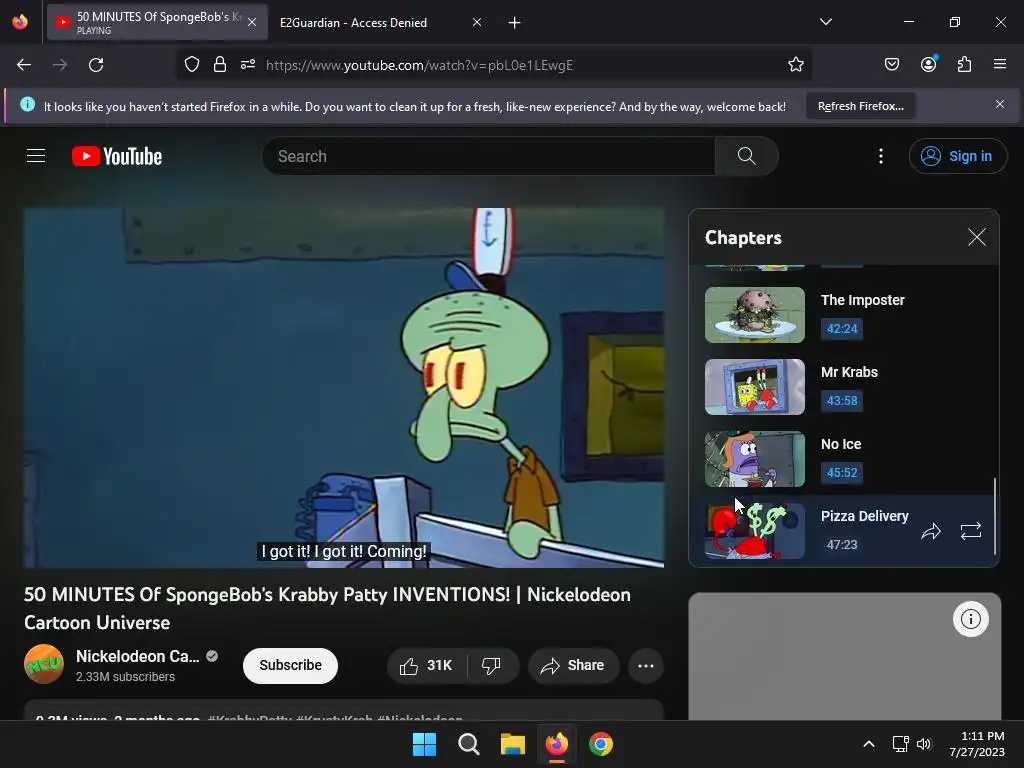Viewport: 1024px width, 768px height.
Task: Open the Firefox account icon
Action: point(928,65)
